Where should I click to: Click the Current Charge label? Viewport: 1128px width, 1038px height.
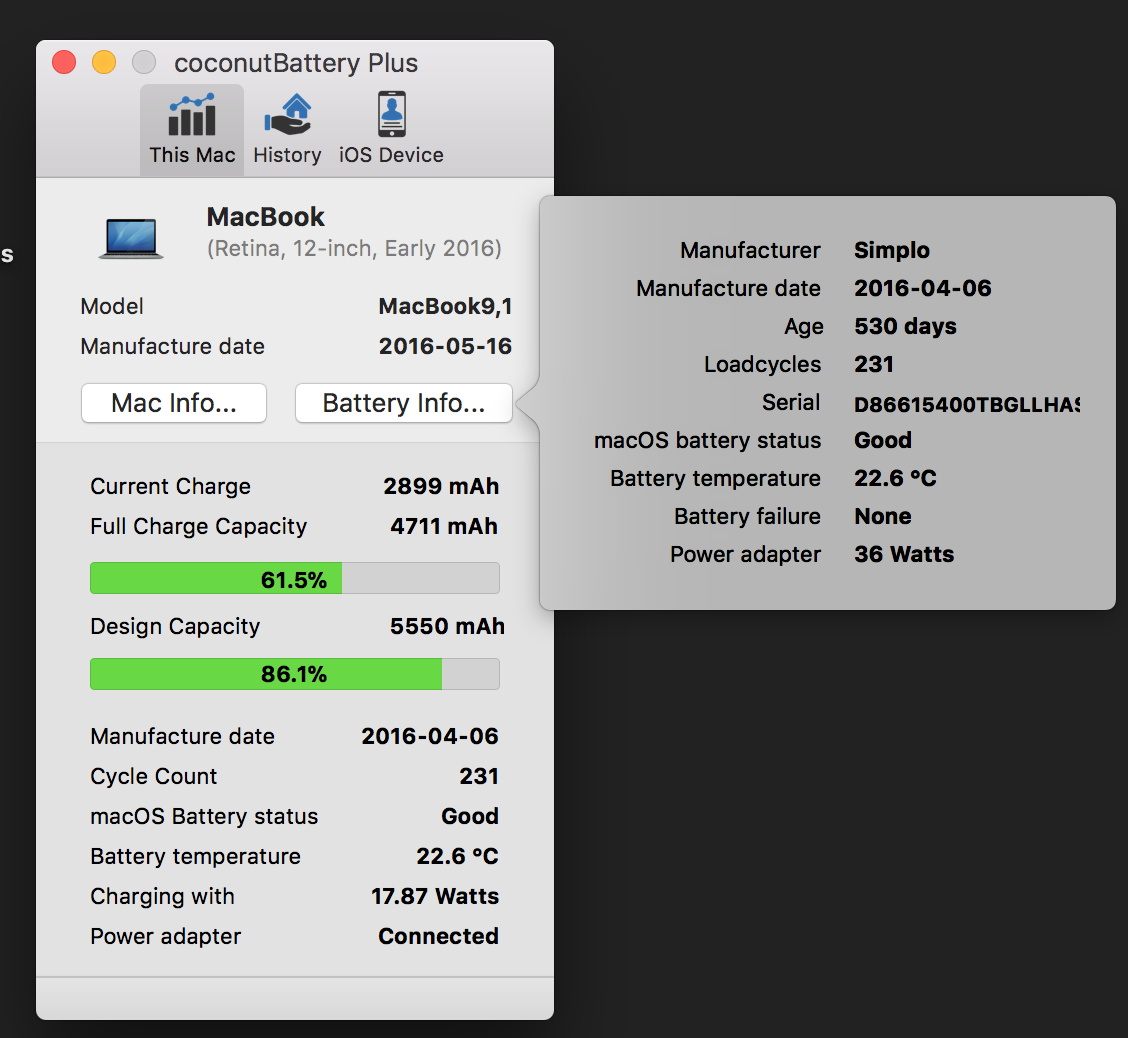tap(170, 487)
